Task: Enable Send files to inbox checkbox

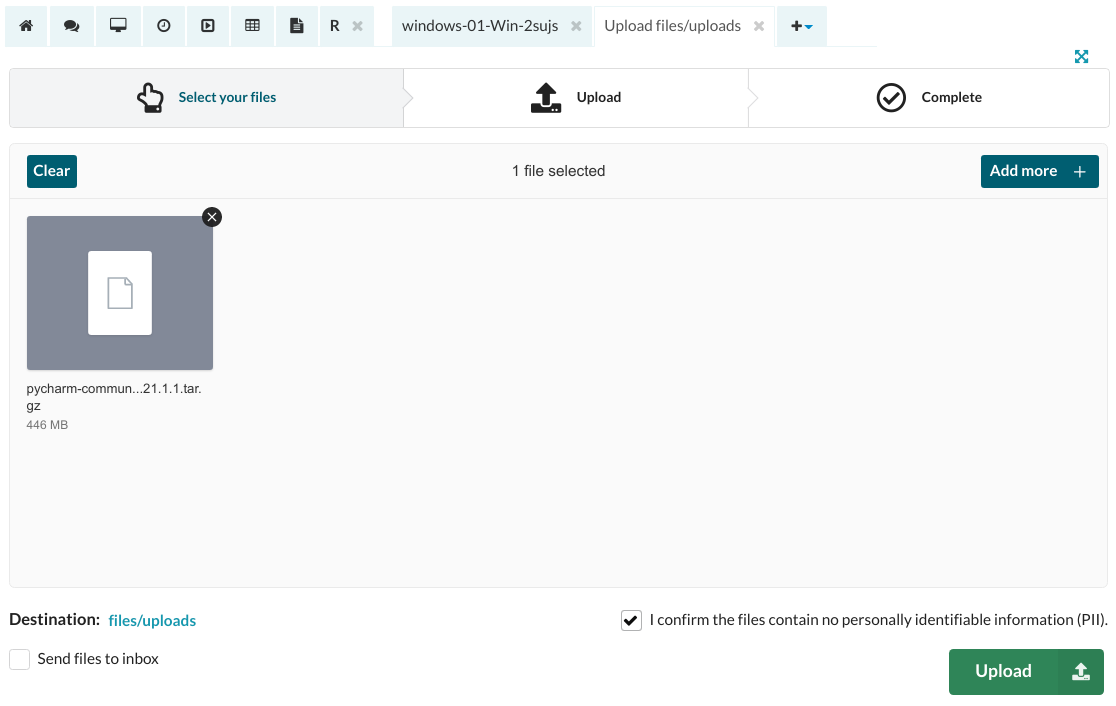Action: (x=19, y=660)
